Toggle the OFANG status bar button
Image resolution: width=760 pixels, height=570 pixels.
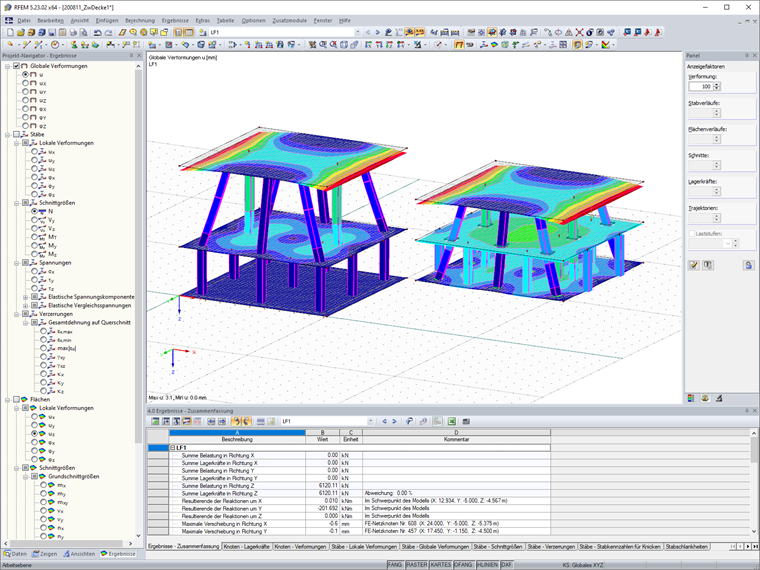[463, 565]
